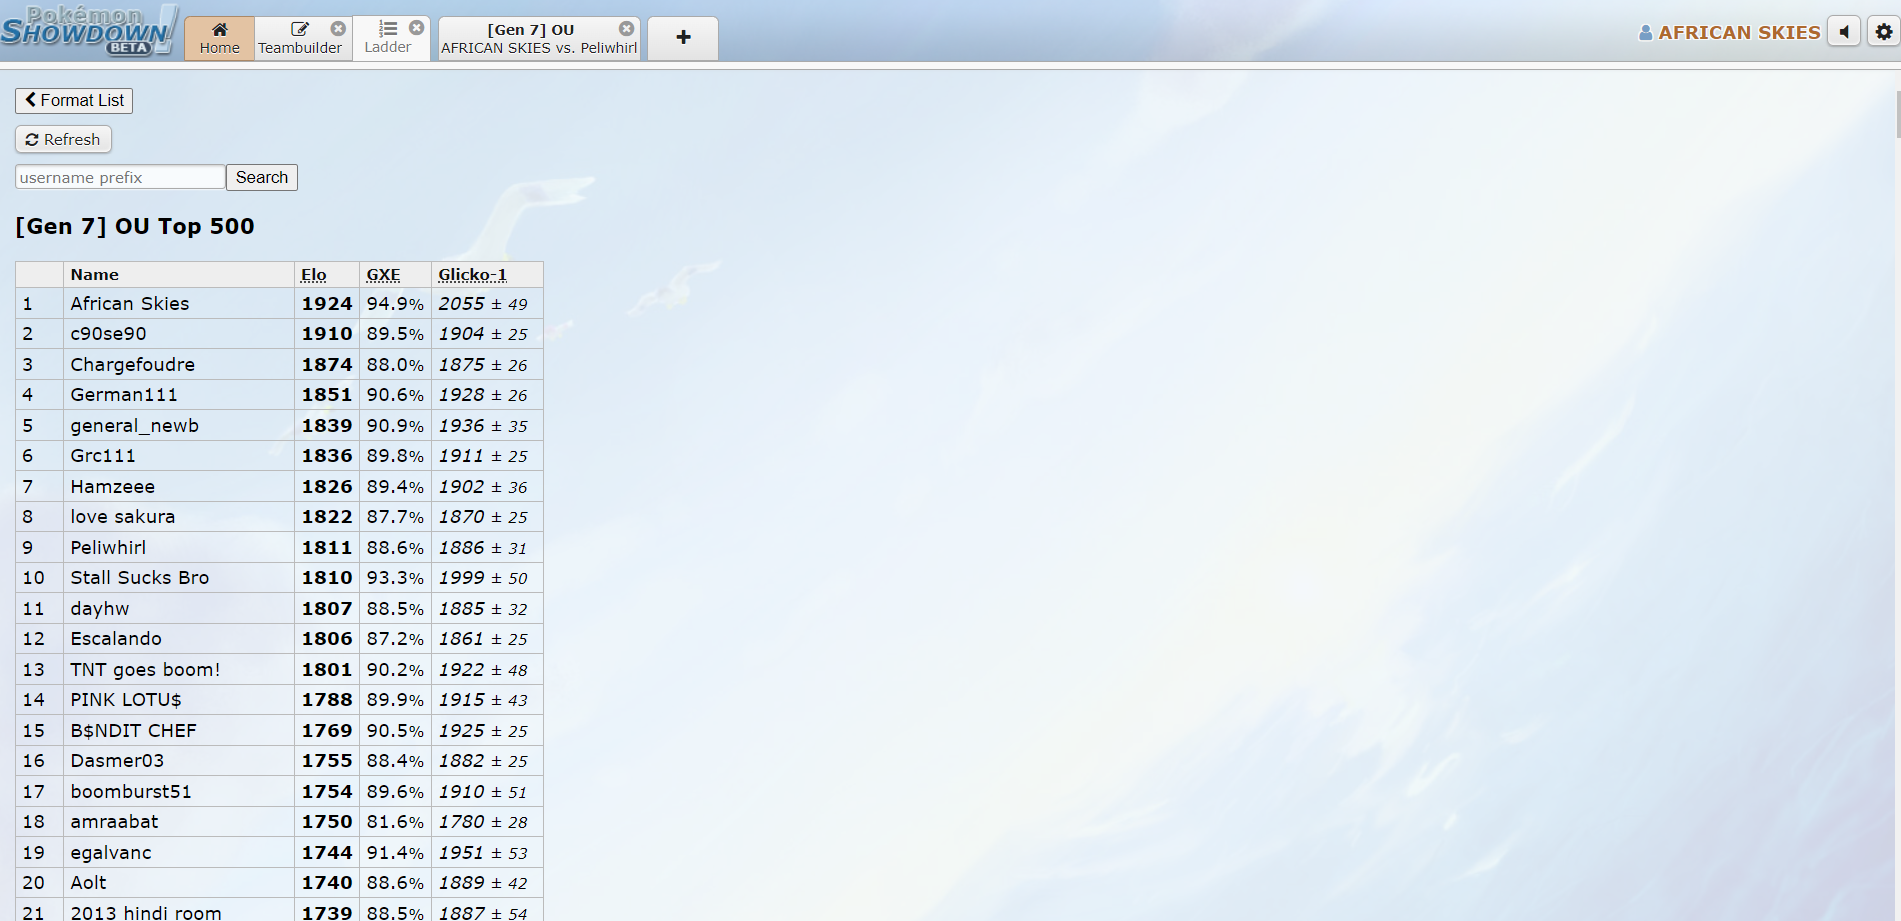Click GXE value 94.9% in row 1

(x=395, y=304)
